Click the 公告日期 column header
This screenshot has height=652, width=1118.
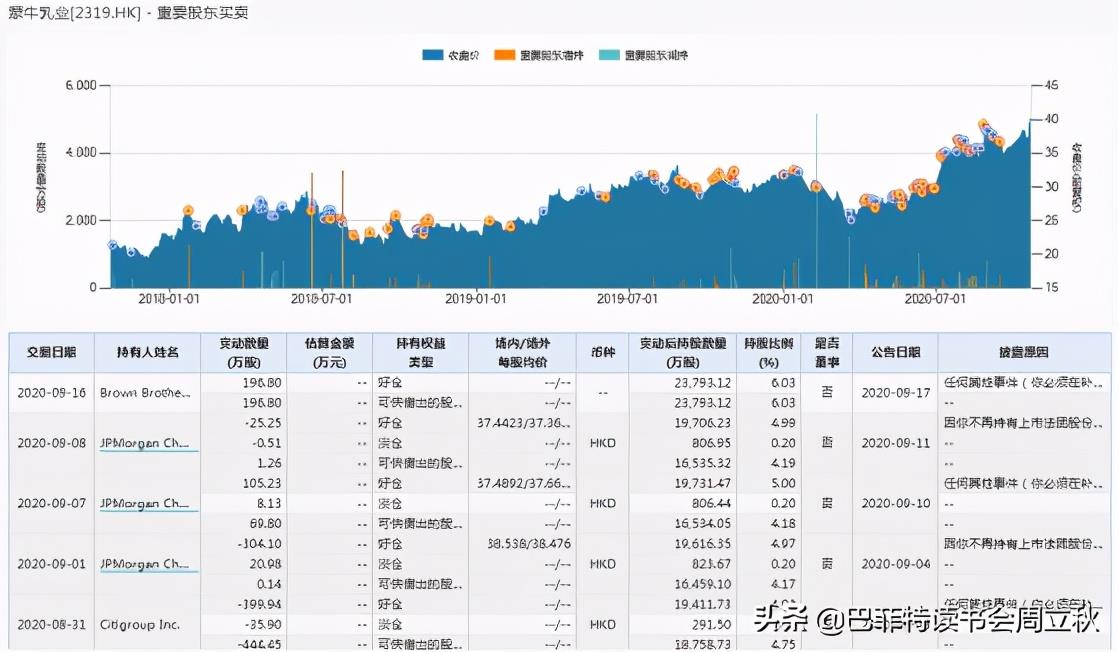coord(895,353)
